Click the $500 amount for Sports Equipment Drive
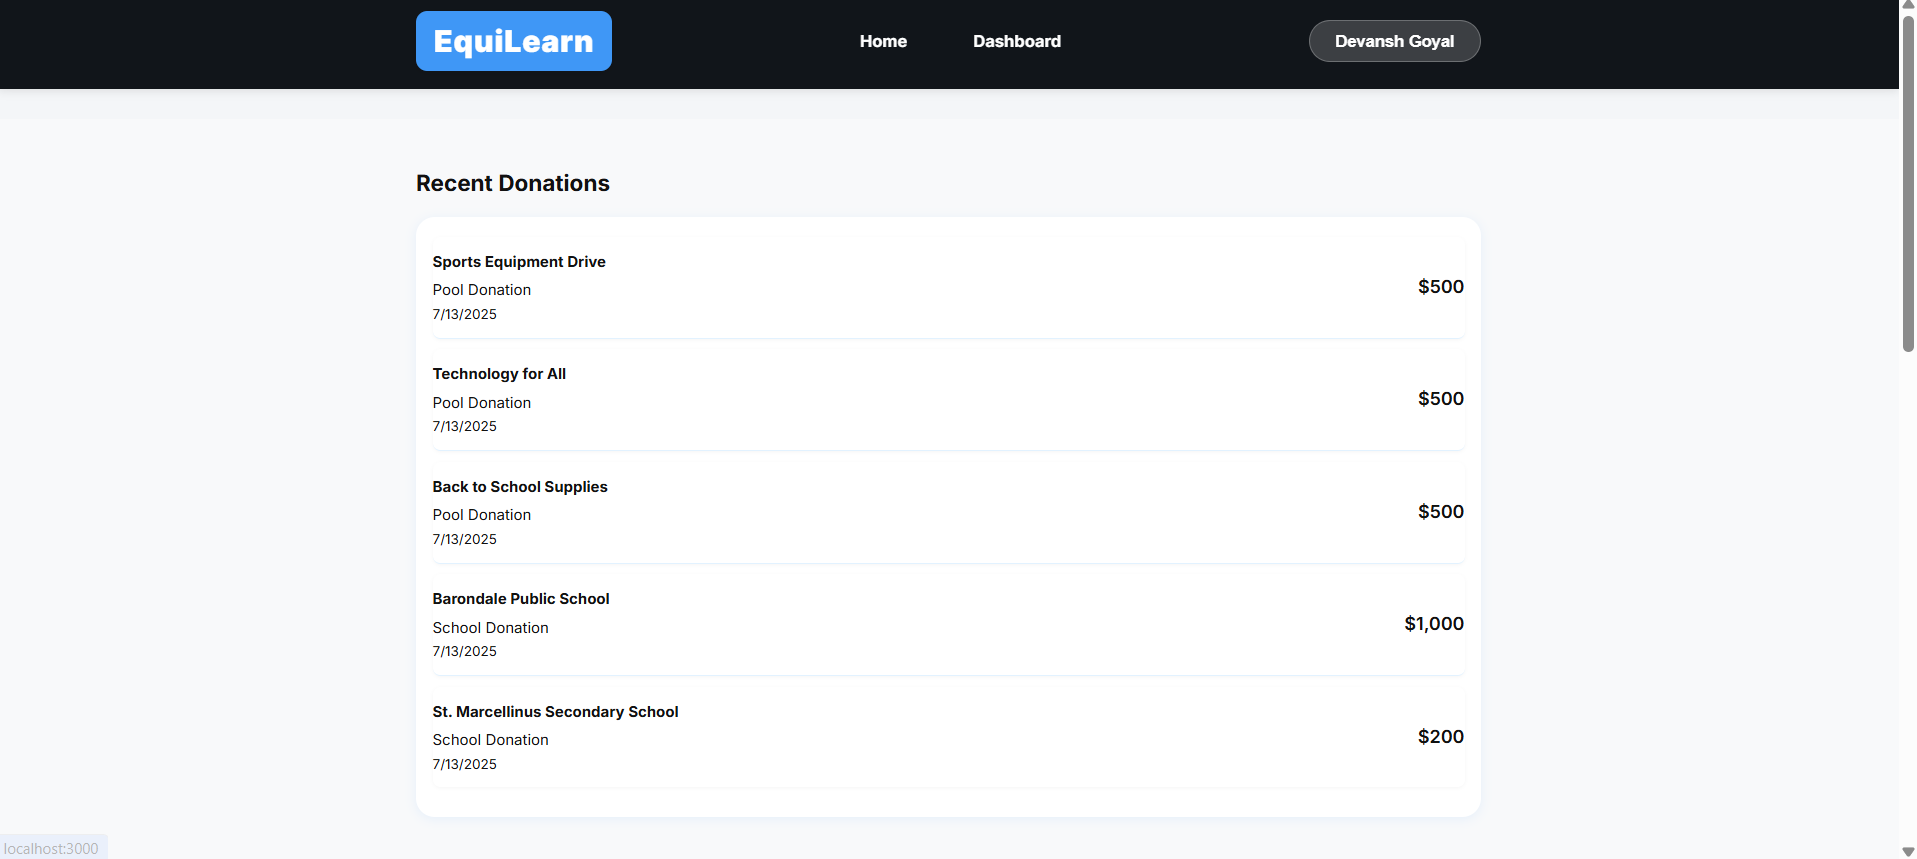Viewport: 1917px width, 859px height. click(1440, 286)
